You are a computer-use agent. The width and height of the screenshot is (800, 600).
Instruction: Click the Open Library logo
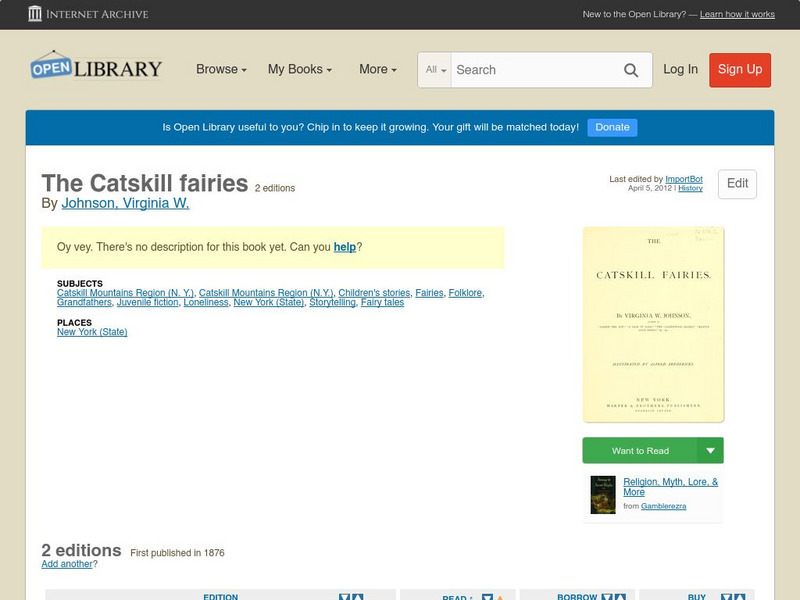tap(93, 67)
